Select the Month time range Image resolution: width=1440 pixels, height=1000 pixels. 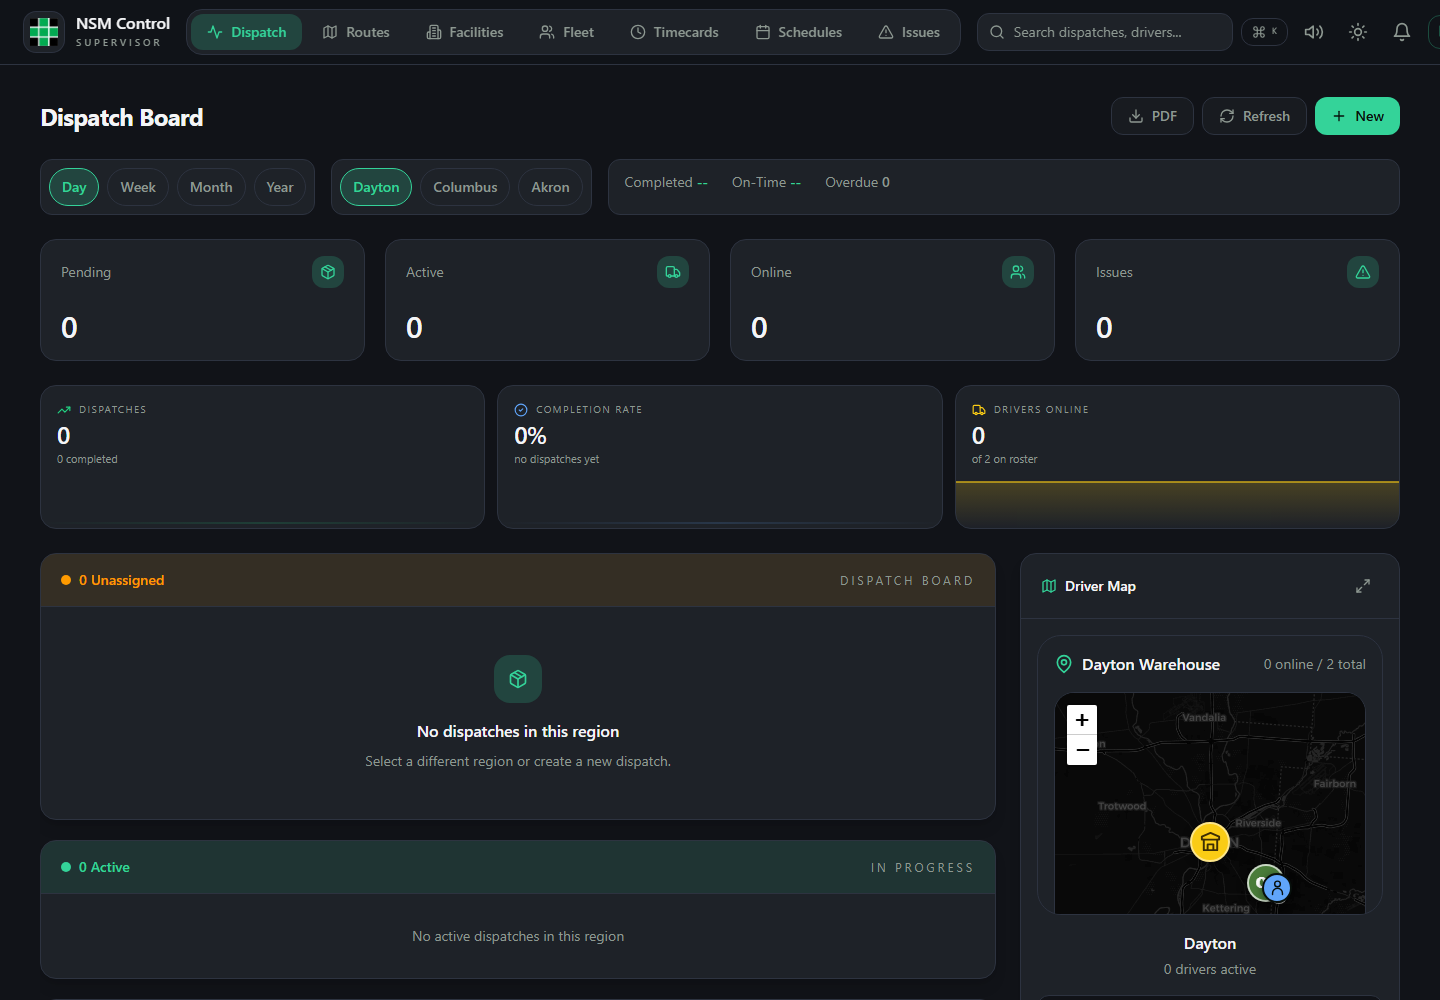tap(211, 187)
